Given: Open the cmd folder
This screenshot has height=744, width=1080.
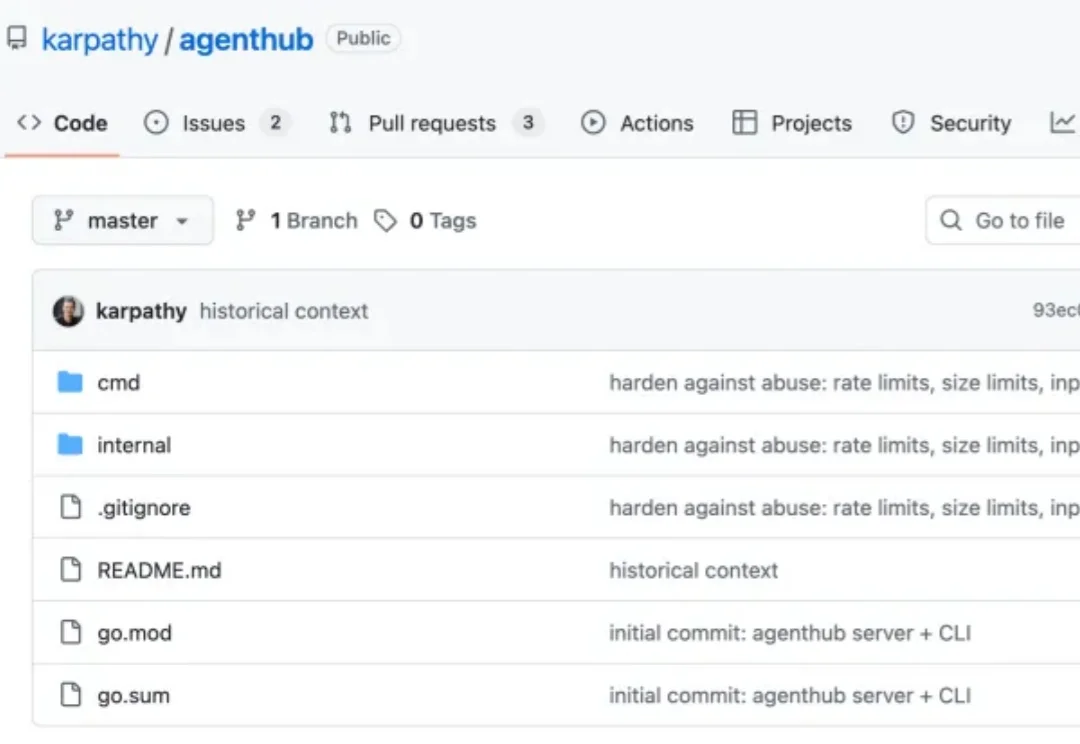Looking at the screenshot, I should pyautogui.click(x=120, y=382).
